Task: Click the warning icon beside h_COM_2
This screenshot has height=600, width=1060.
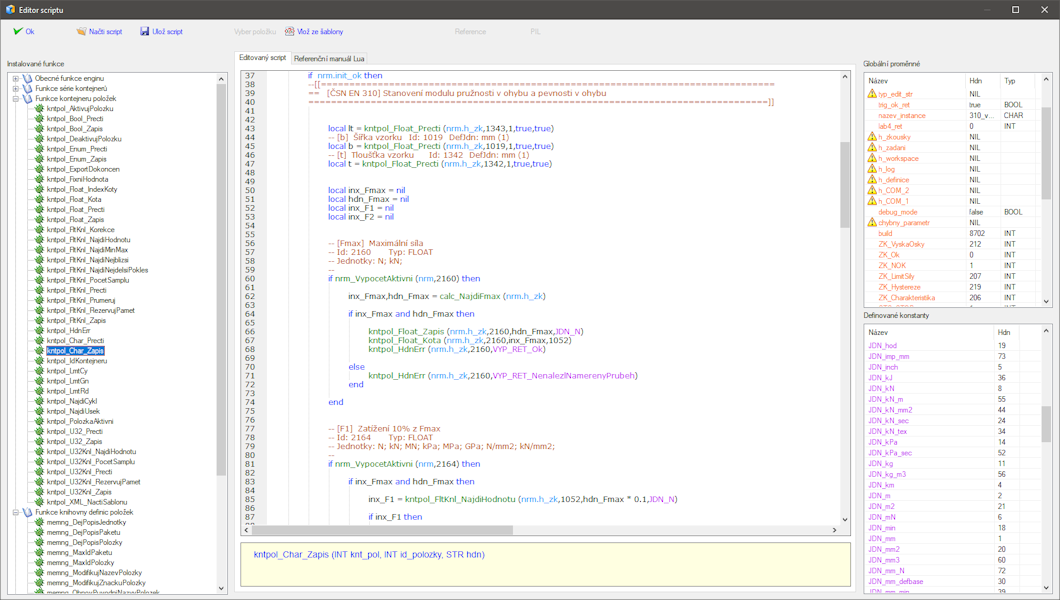Action: click(x=872, y=191)
